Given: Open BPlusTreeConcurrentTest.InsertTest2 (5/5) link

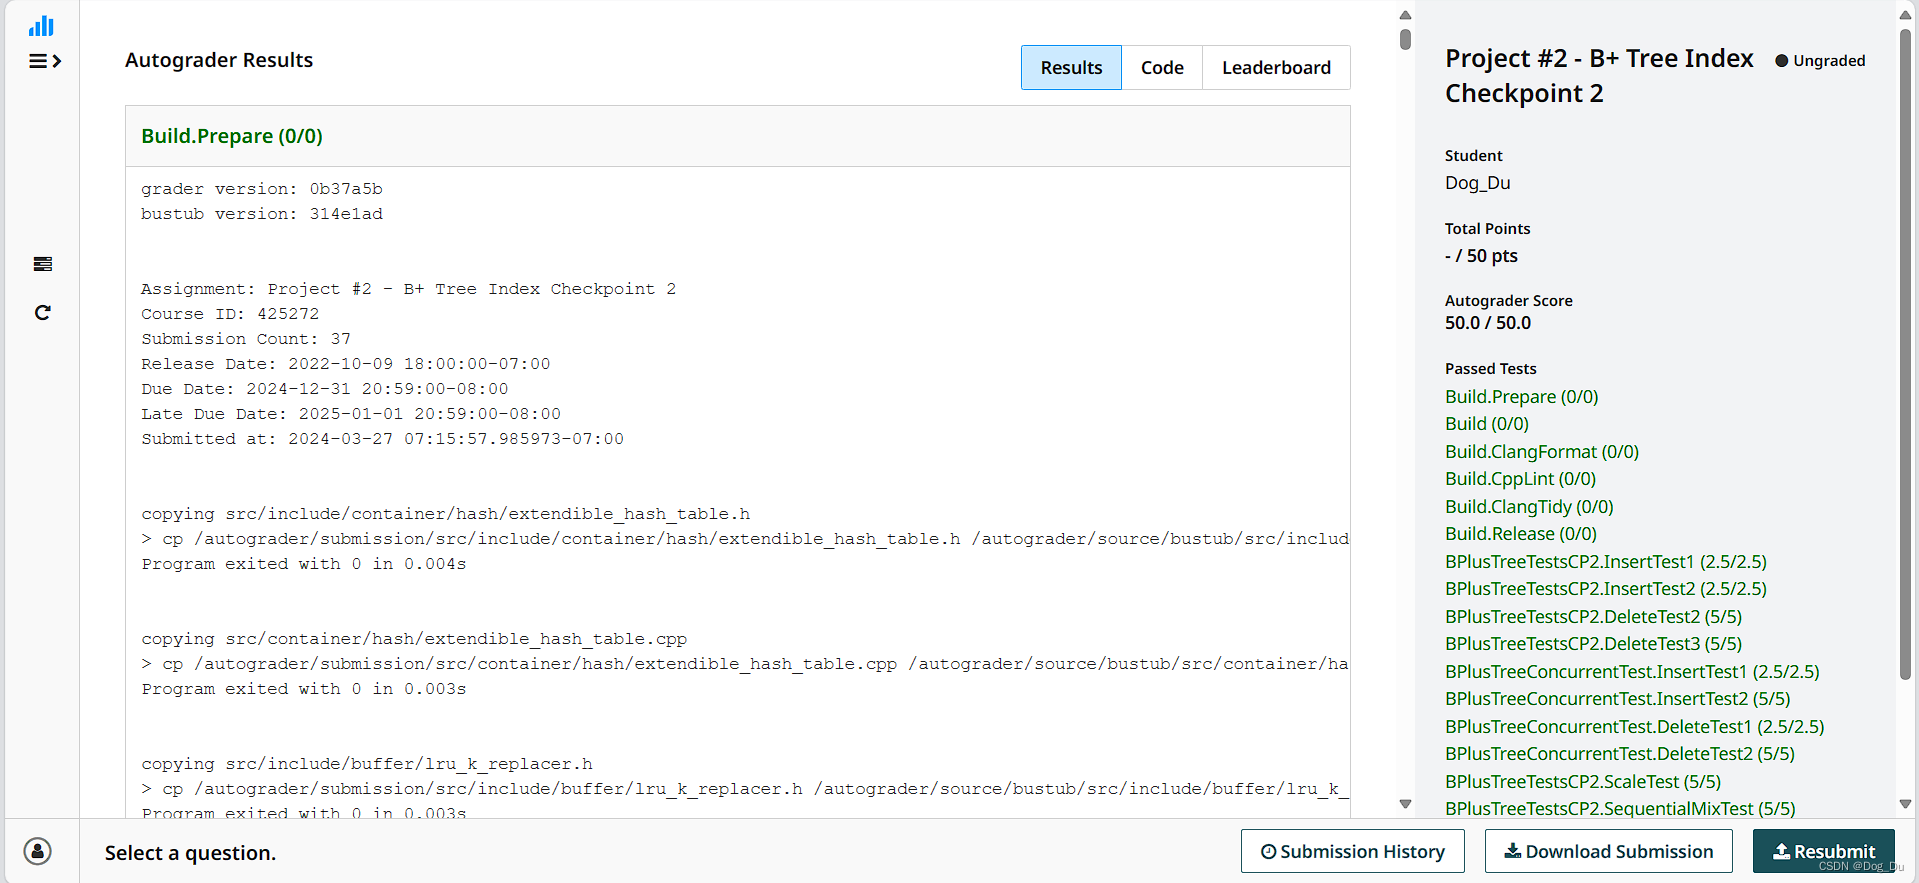Looking at the screenshot, I should click(x=1618, y=699).
